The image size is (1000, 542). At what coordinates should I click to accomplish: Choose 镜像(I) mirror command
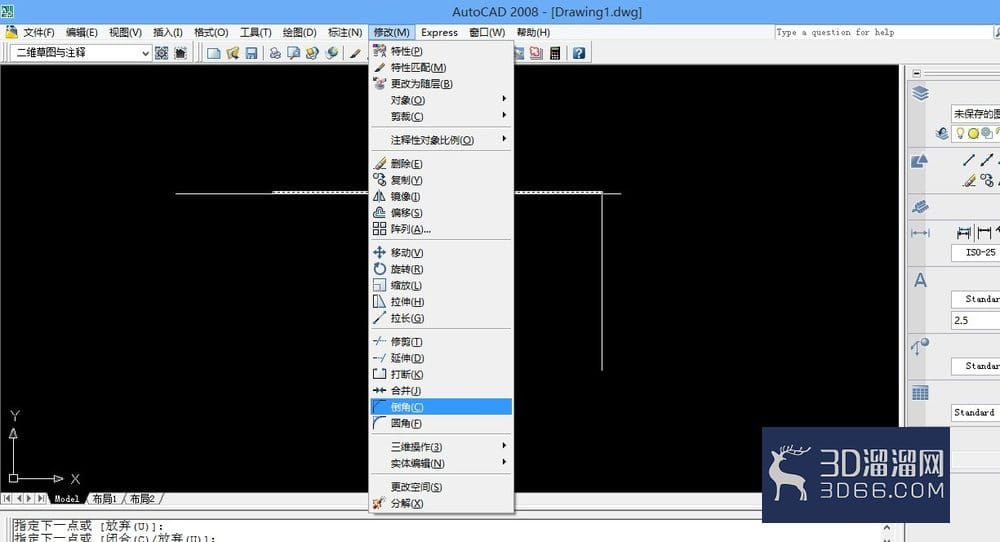pos(441,196)
